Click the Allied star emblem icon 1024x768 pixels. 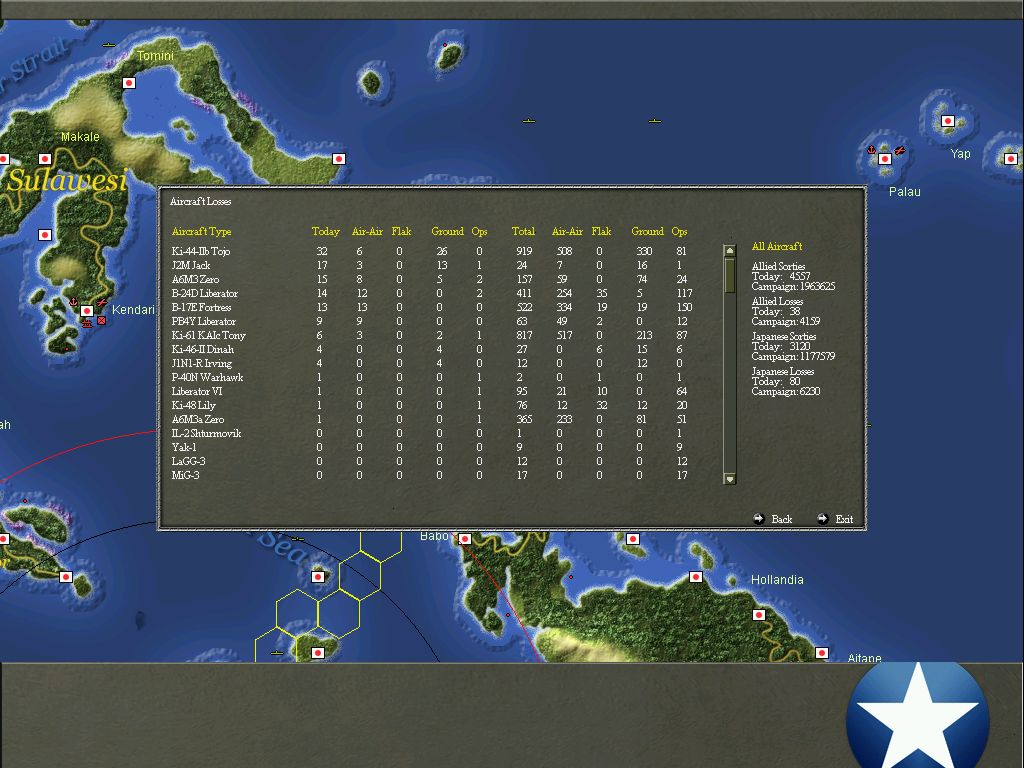pos(917,715)
